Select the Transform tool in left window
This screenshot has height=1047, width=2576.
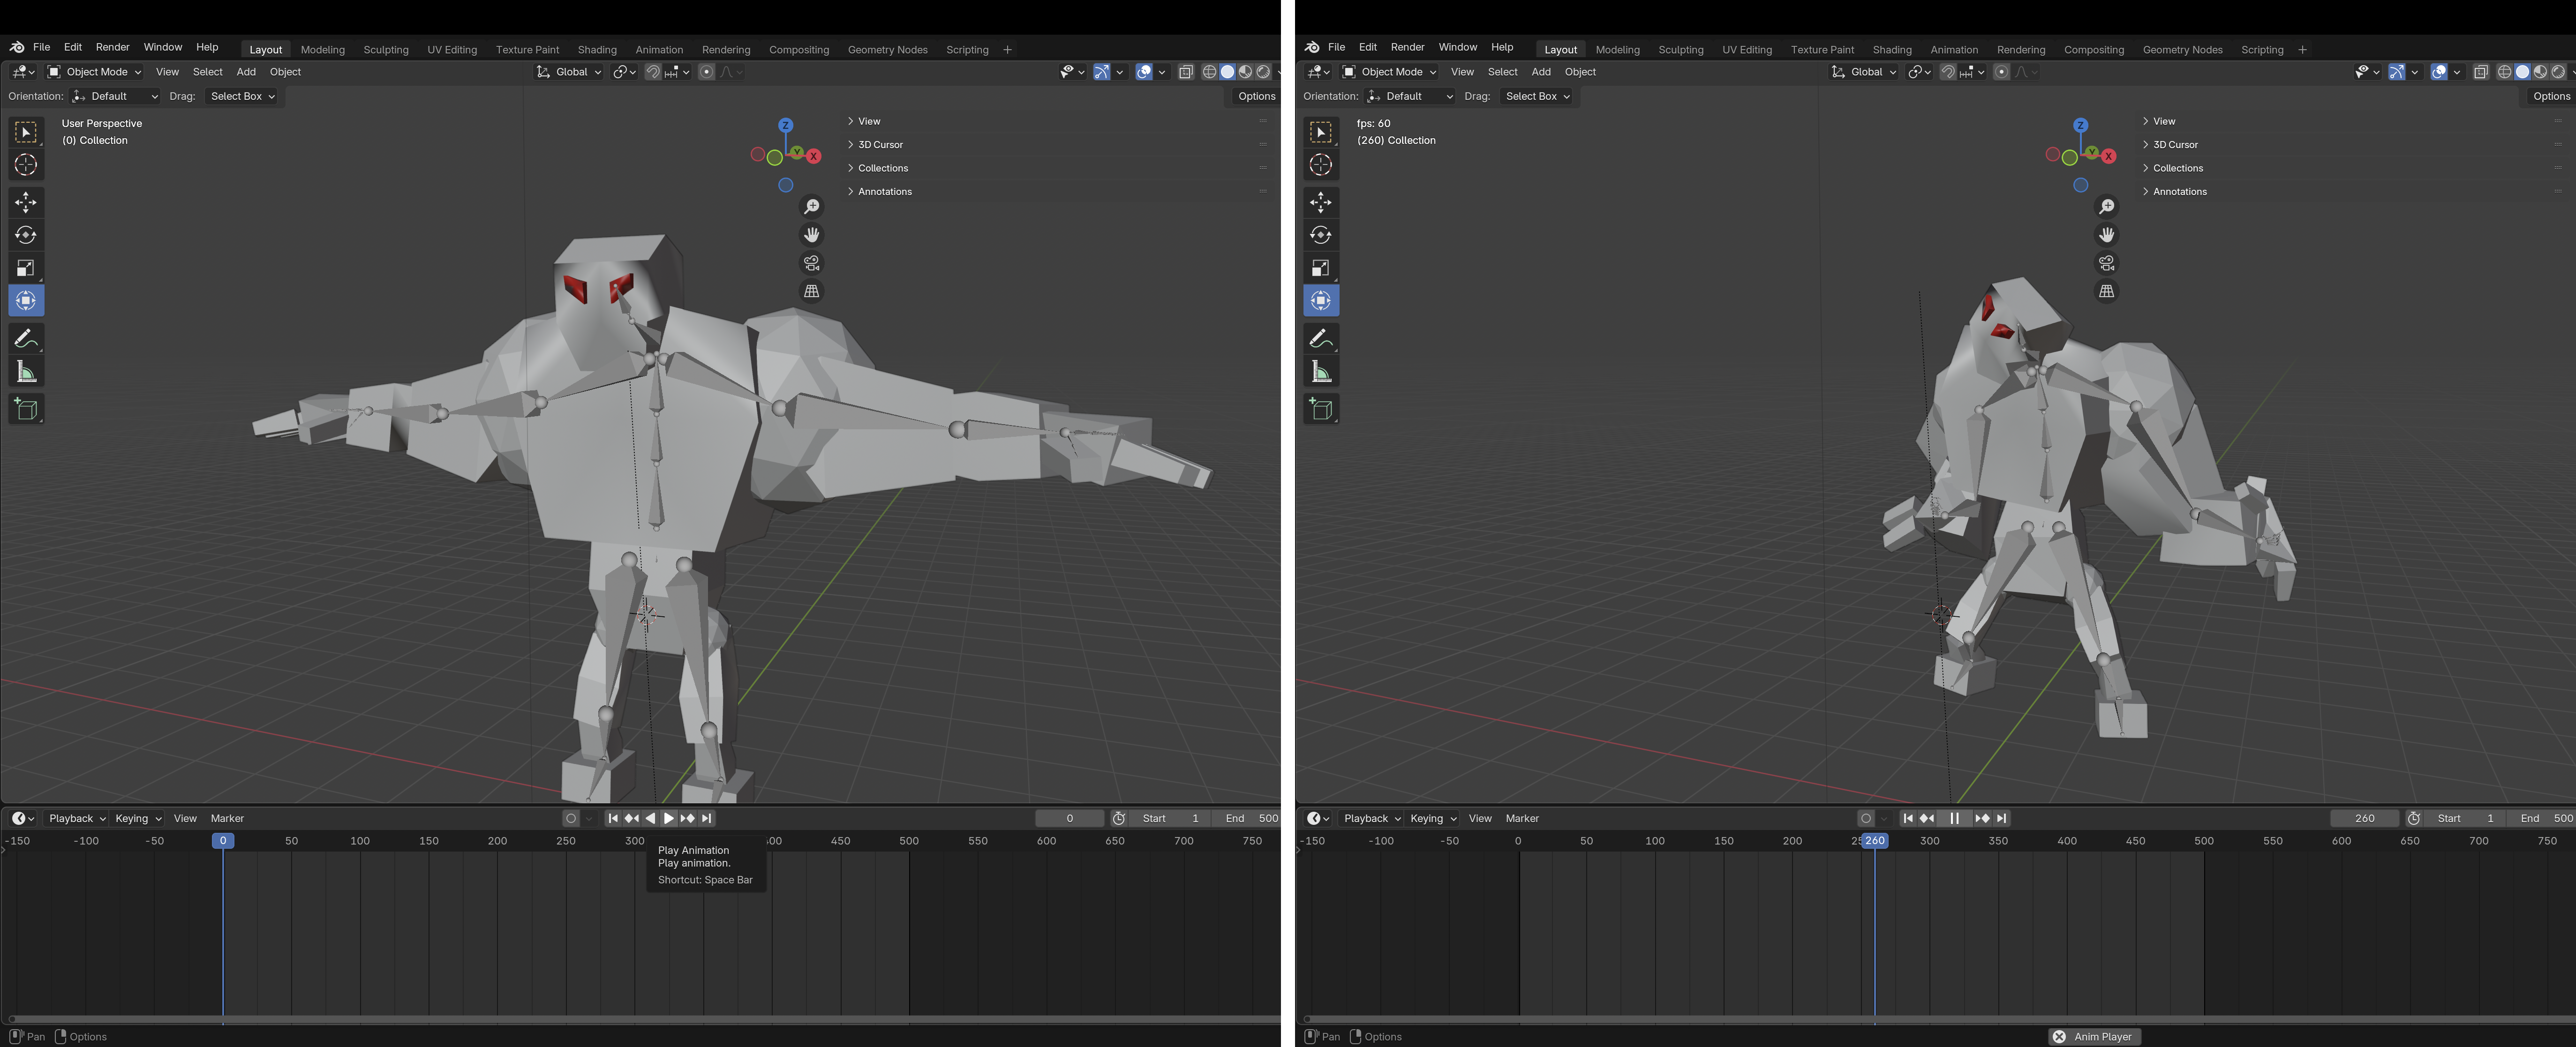(26, 301)
